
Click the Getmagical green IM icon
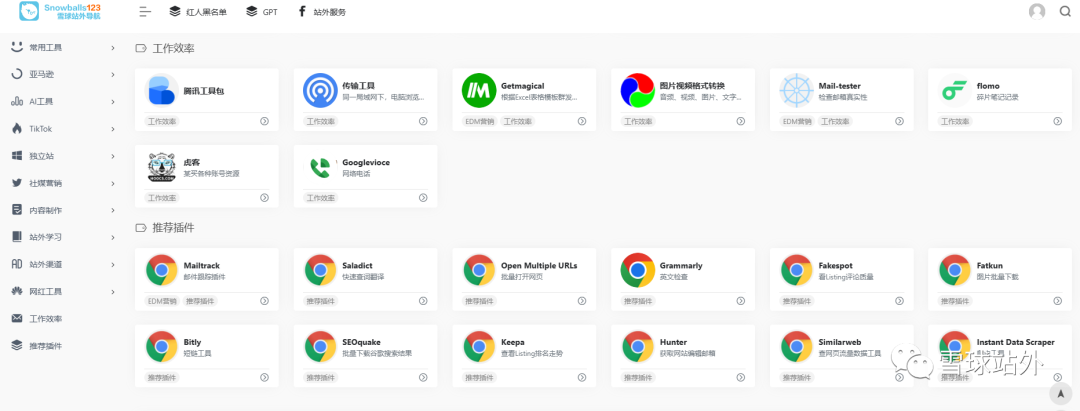(478, 91)
